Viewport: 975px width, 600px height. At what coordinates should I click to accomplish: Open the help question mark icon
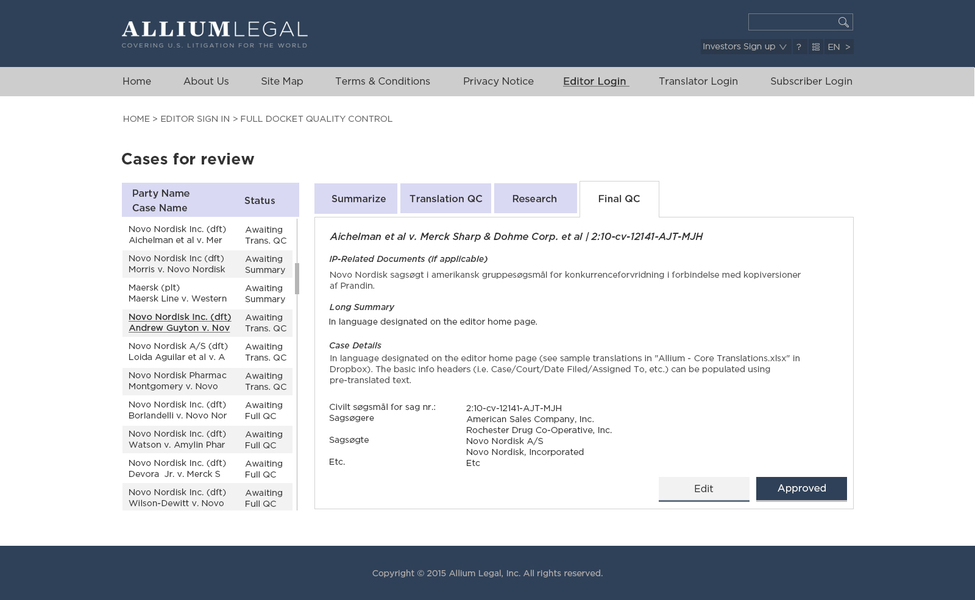[x=798, y=47]
